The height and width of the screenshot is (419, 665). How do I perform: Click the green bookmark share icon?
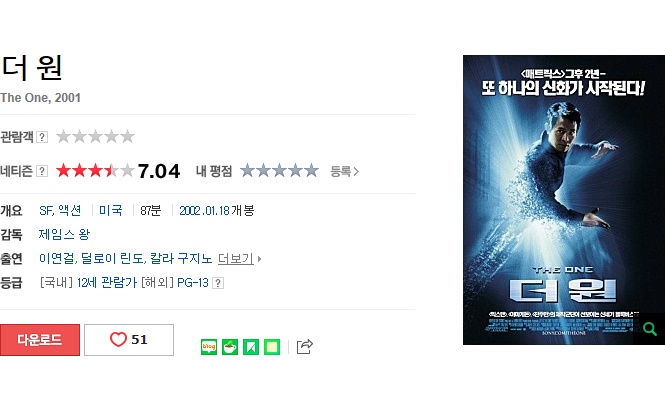coord(251,347)
